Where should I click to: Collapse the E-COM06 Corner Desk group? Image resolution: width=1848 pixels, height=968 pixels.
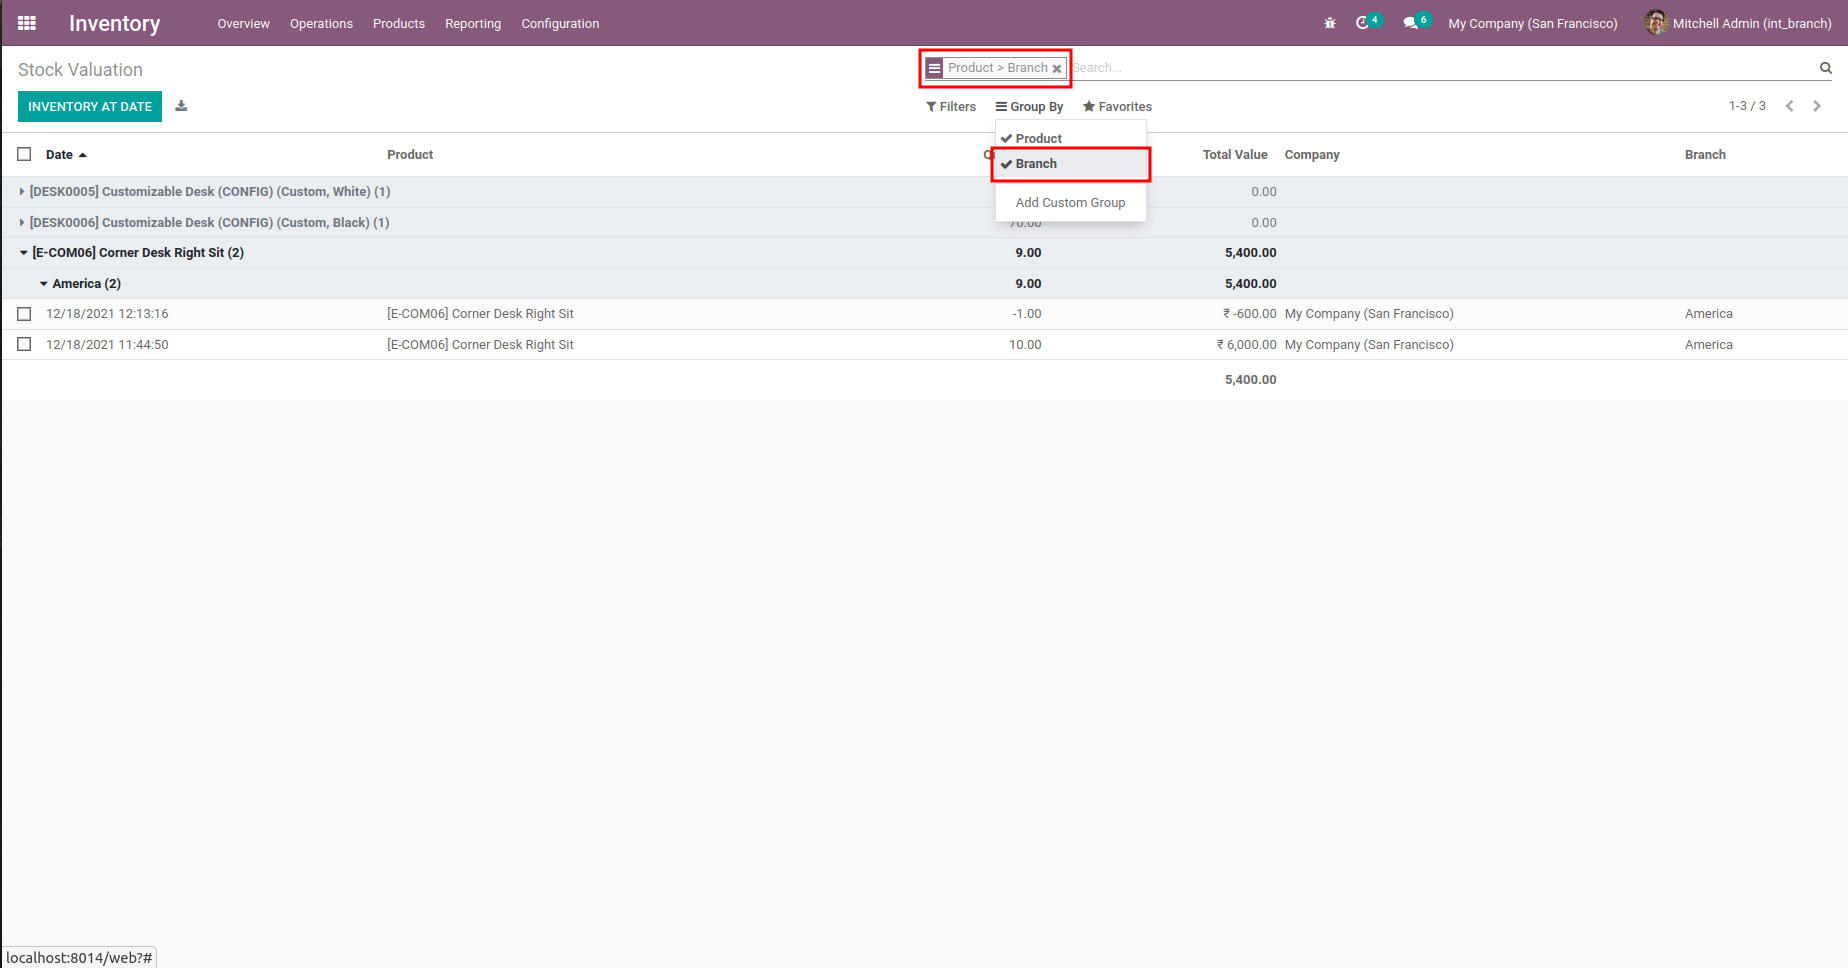click(132, 253)
